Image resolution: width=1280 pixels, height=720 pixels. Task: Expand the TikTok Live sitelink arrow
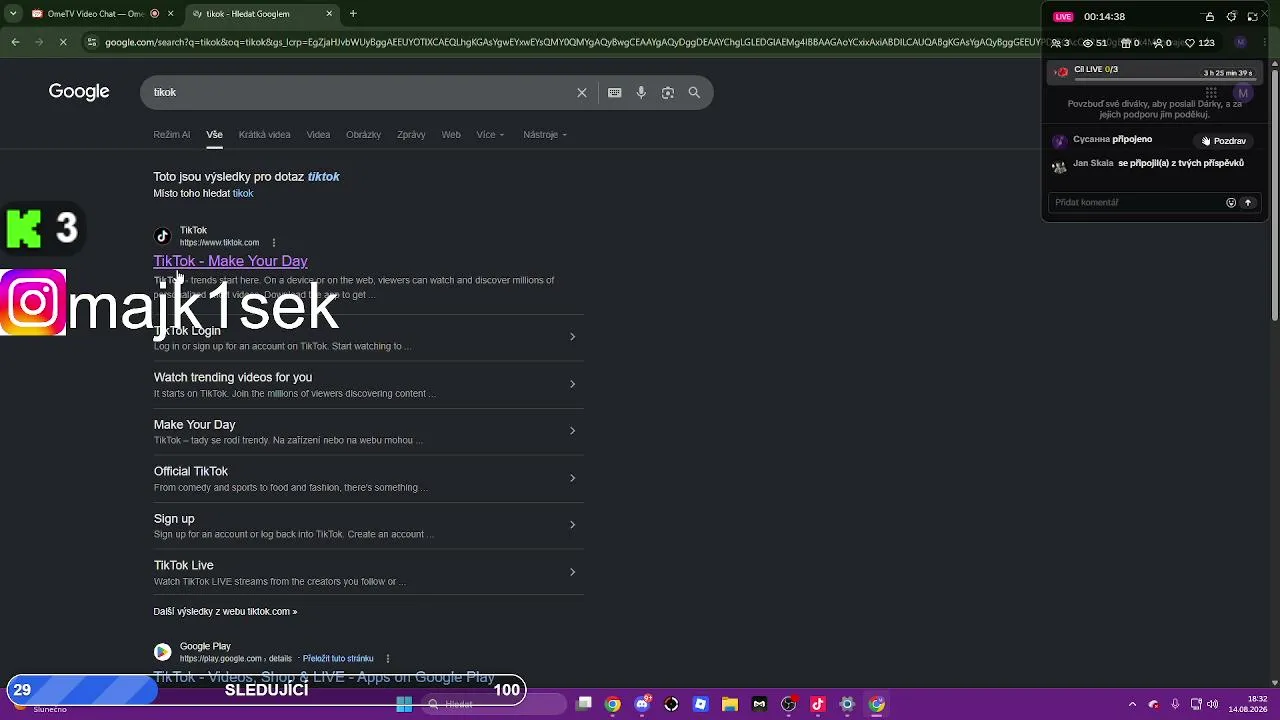(572, 572)
